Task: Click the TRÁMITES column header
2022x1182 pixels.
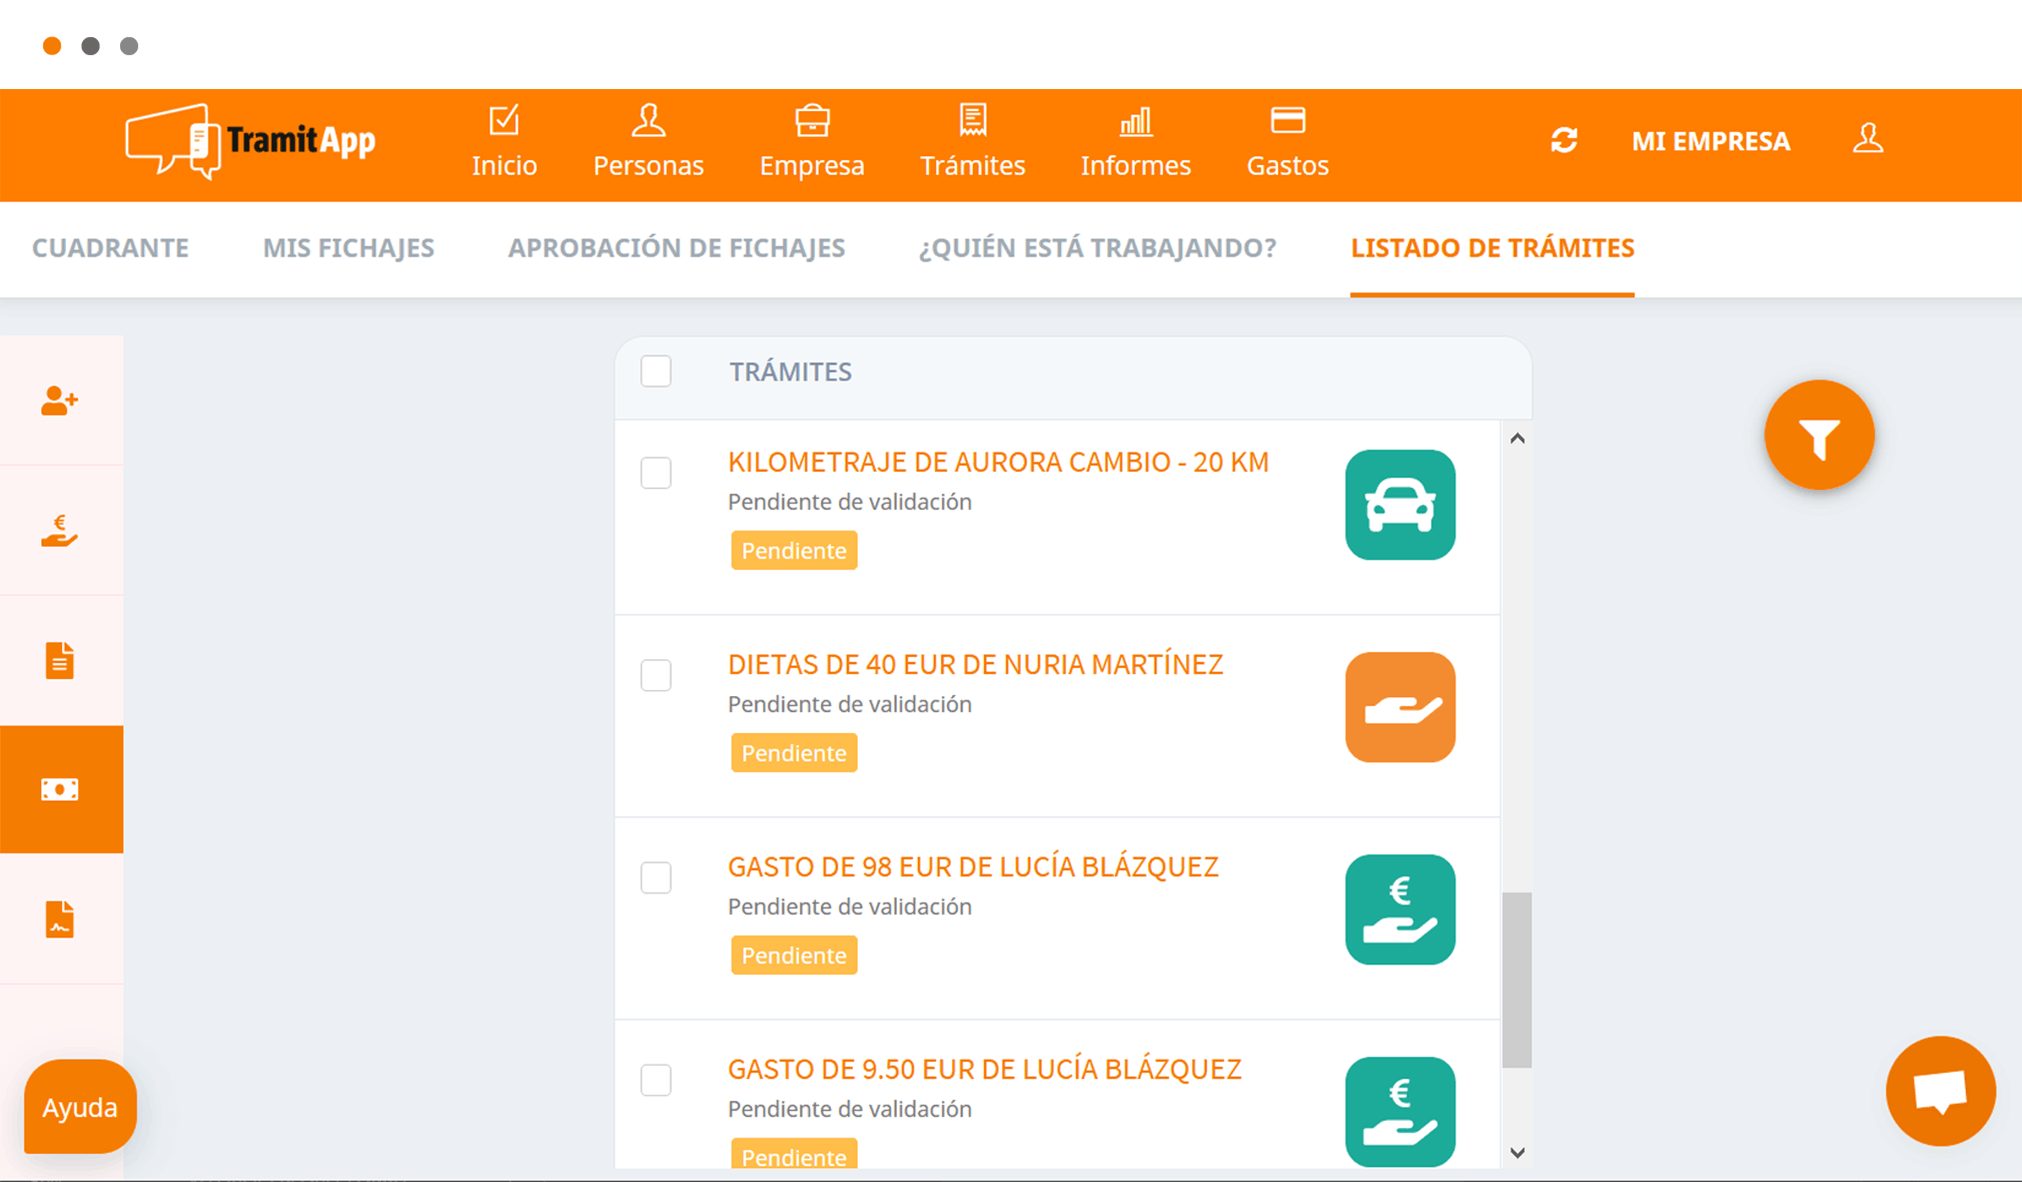Action: tap(790, 372)
